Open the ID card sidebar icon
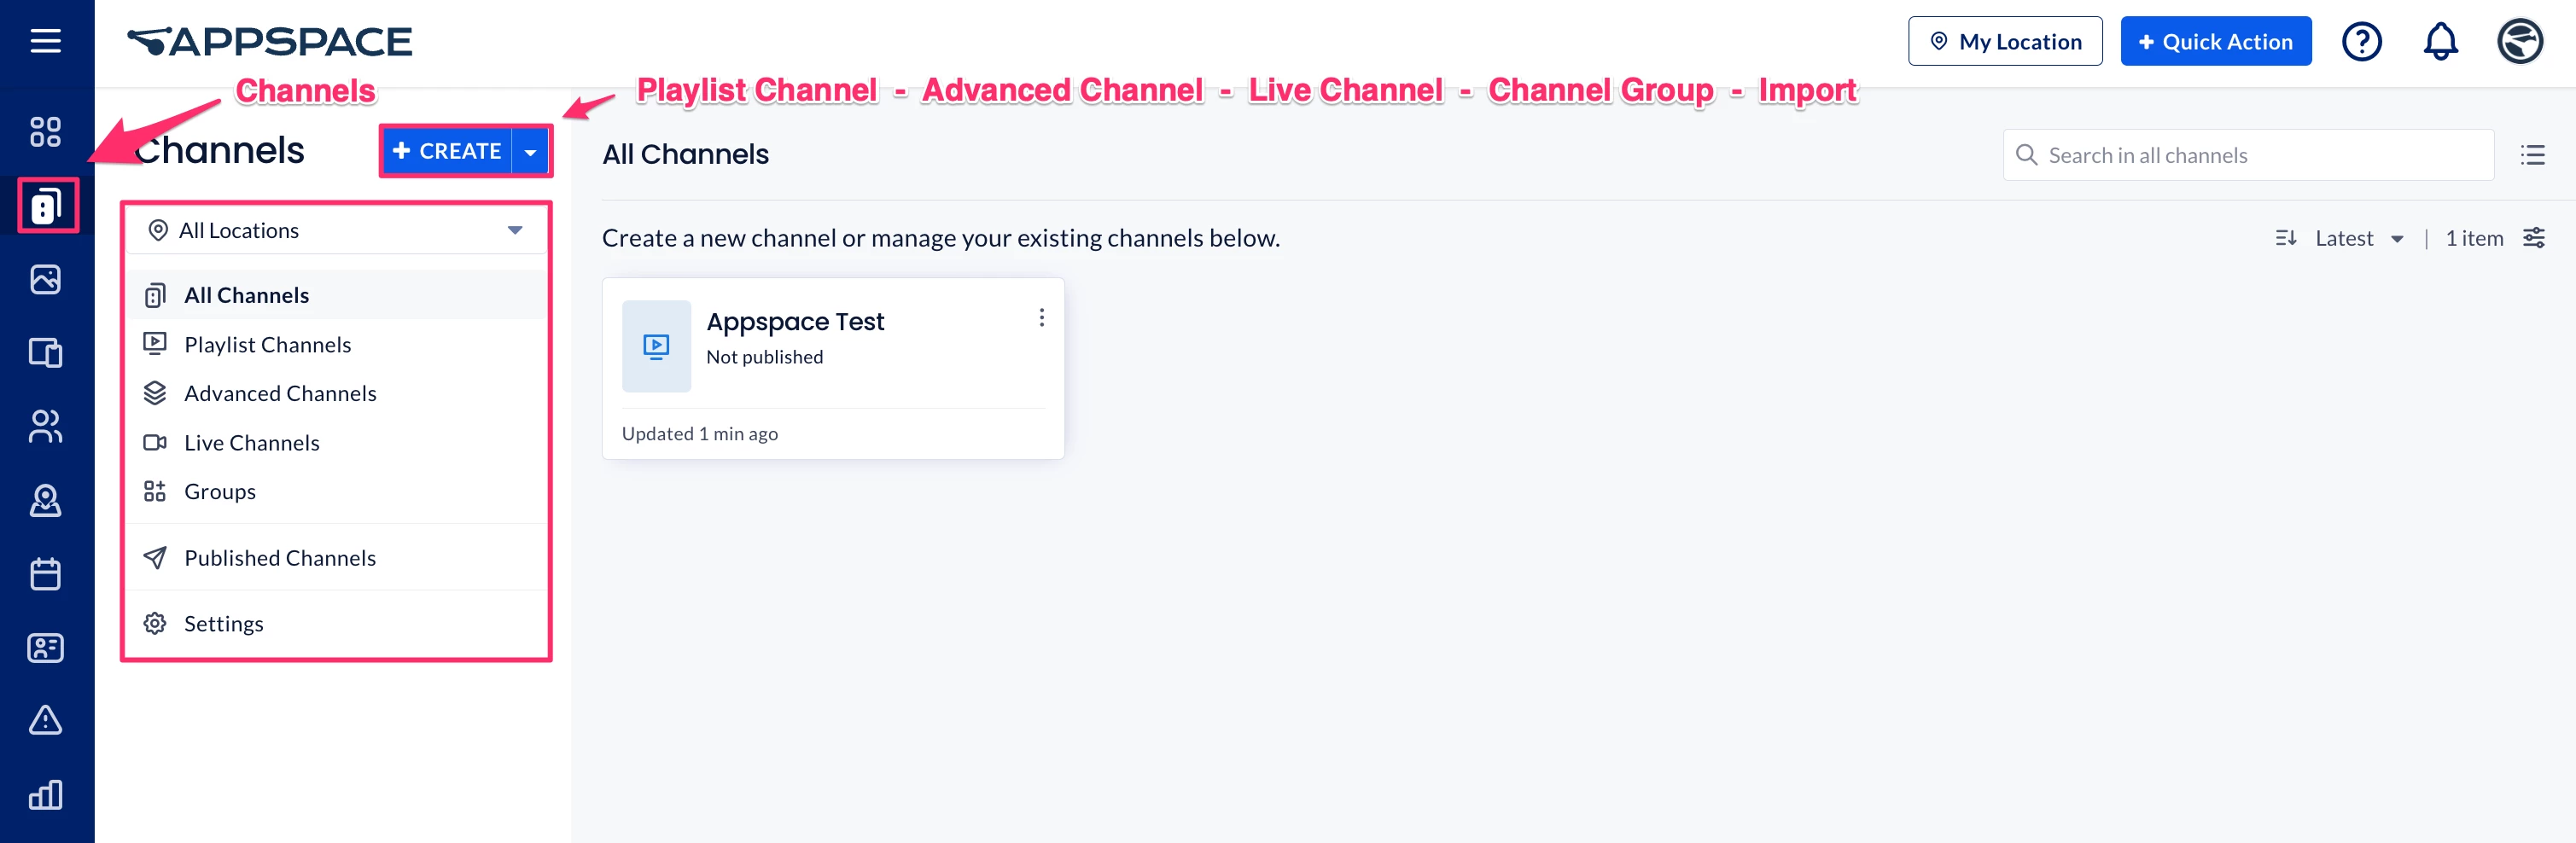This screenshot has width=2576, height=843. tap(45, 648)
